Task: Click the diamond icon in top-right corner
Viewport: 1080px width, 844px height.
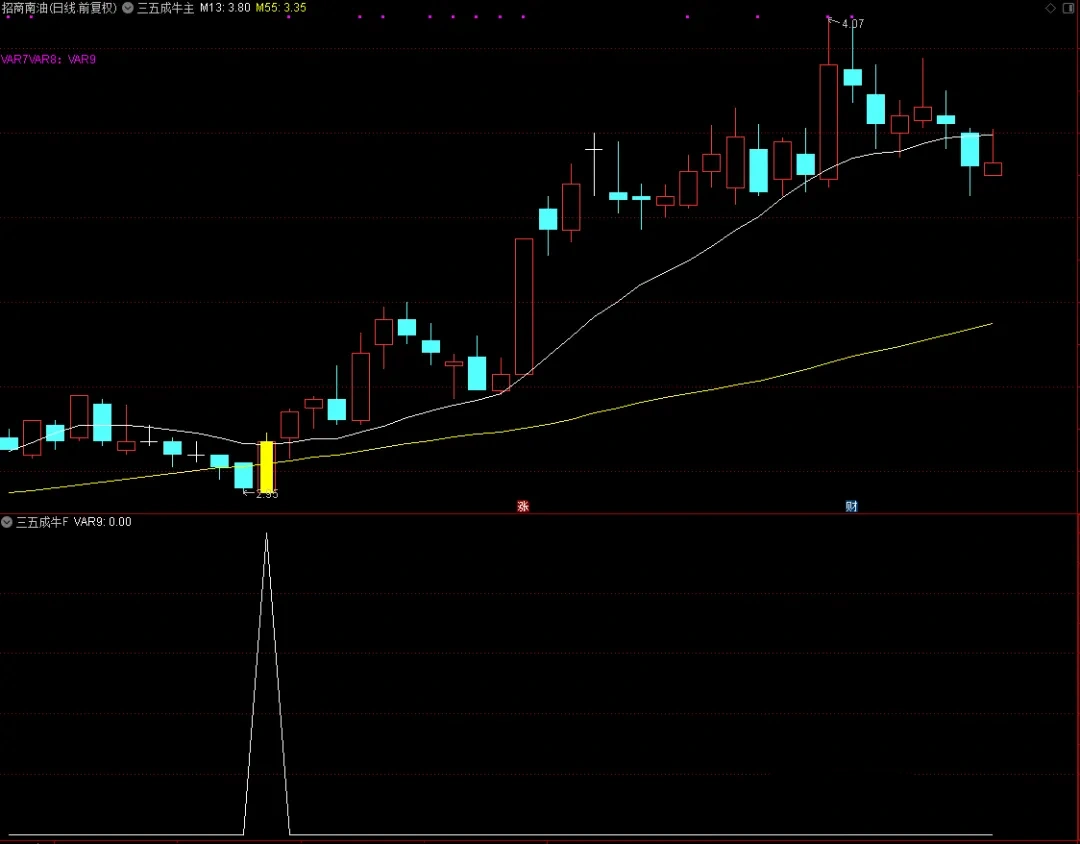Action: [1049, 8]
